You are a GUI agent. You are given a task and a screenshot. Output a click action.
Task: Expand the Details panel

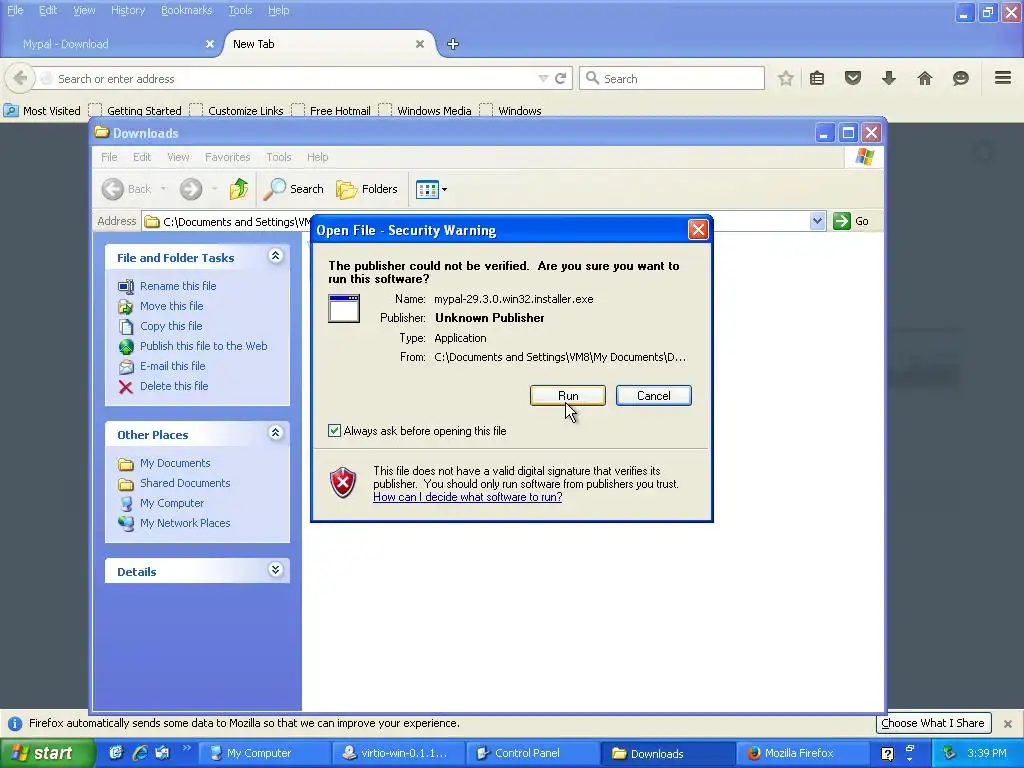click(x=276, y=570)
